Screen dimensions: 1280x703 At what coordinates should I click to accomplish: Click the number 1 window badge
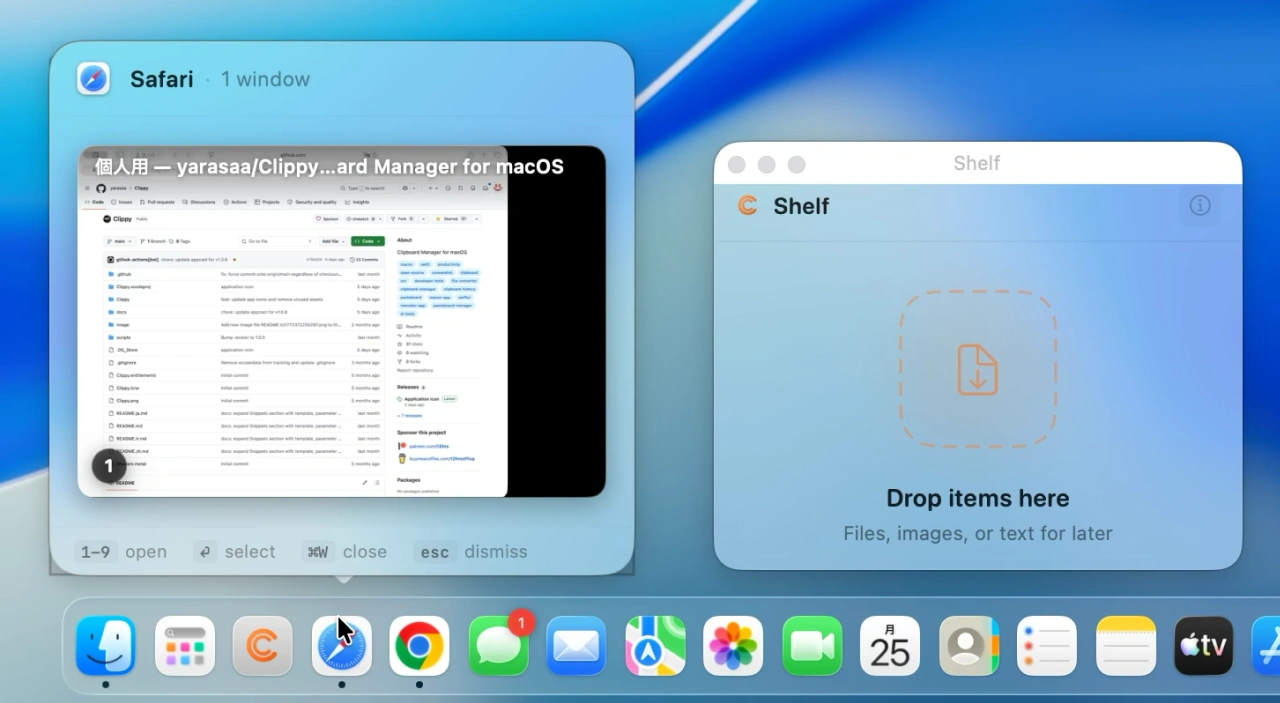click(108, 466)
